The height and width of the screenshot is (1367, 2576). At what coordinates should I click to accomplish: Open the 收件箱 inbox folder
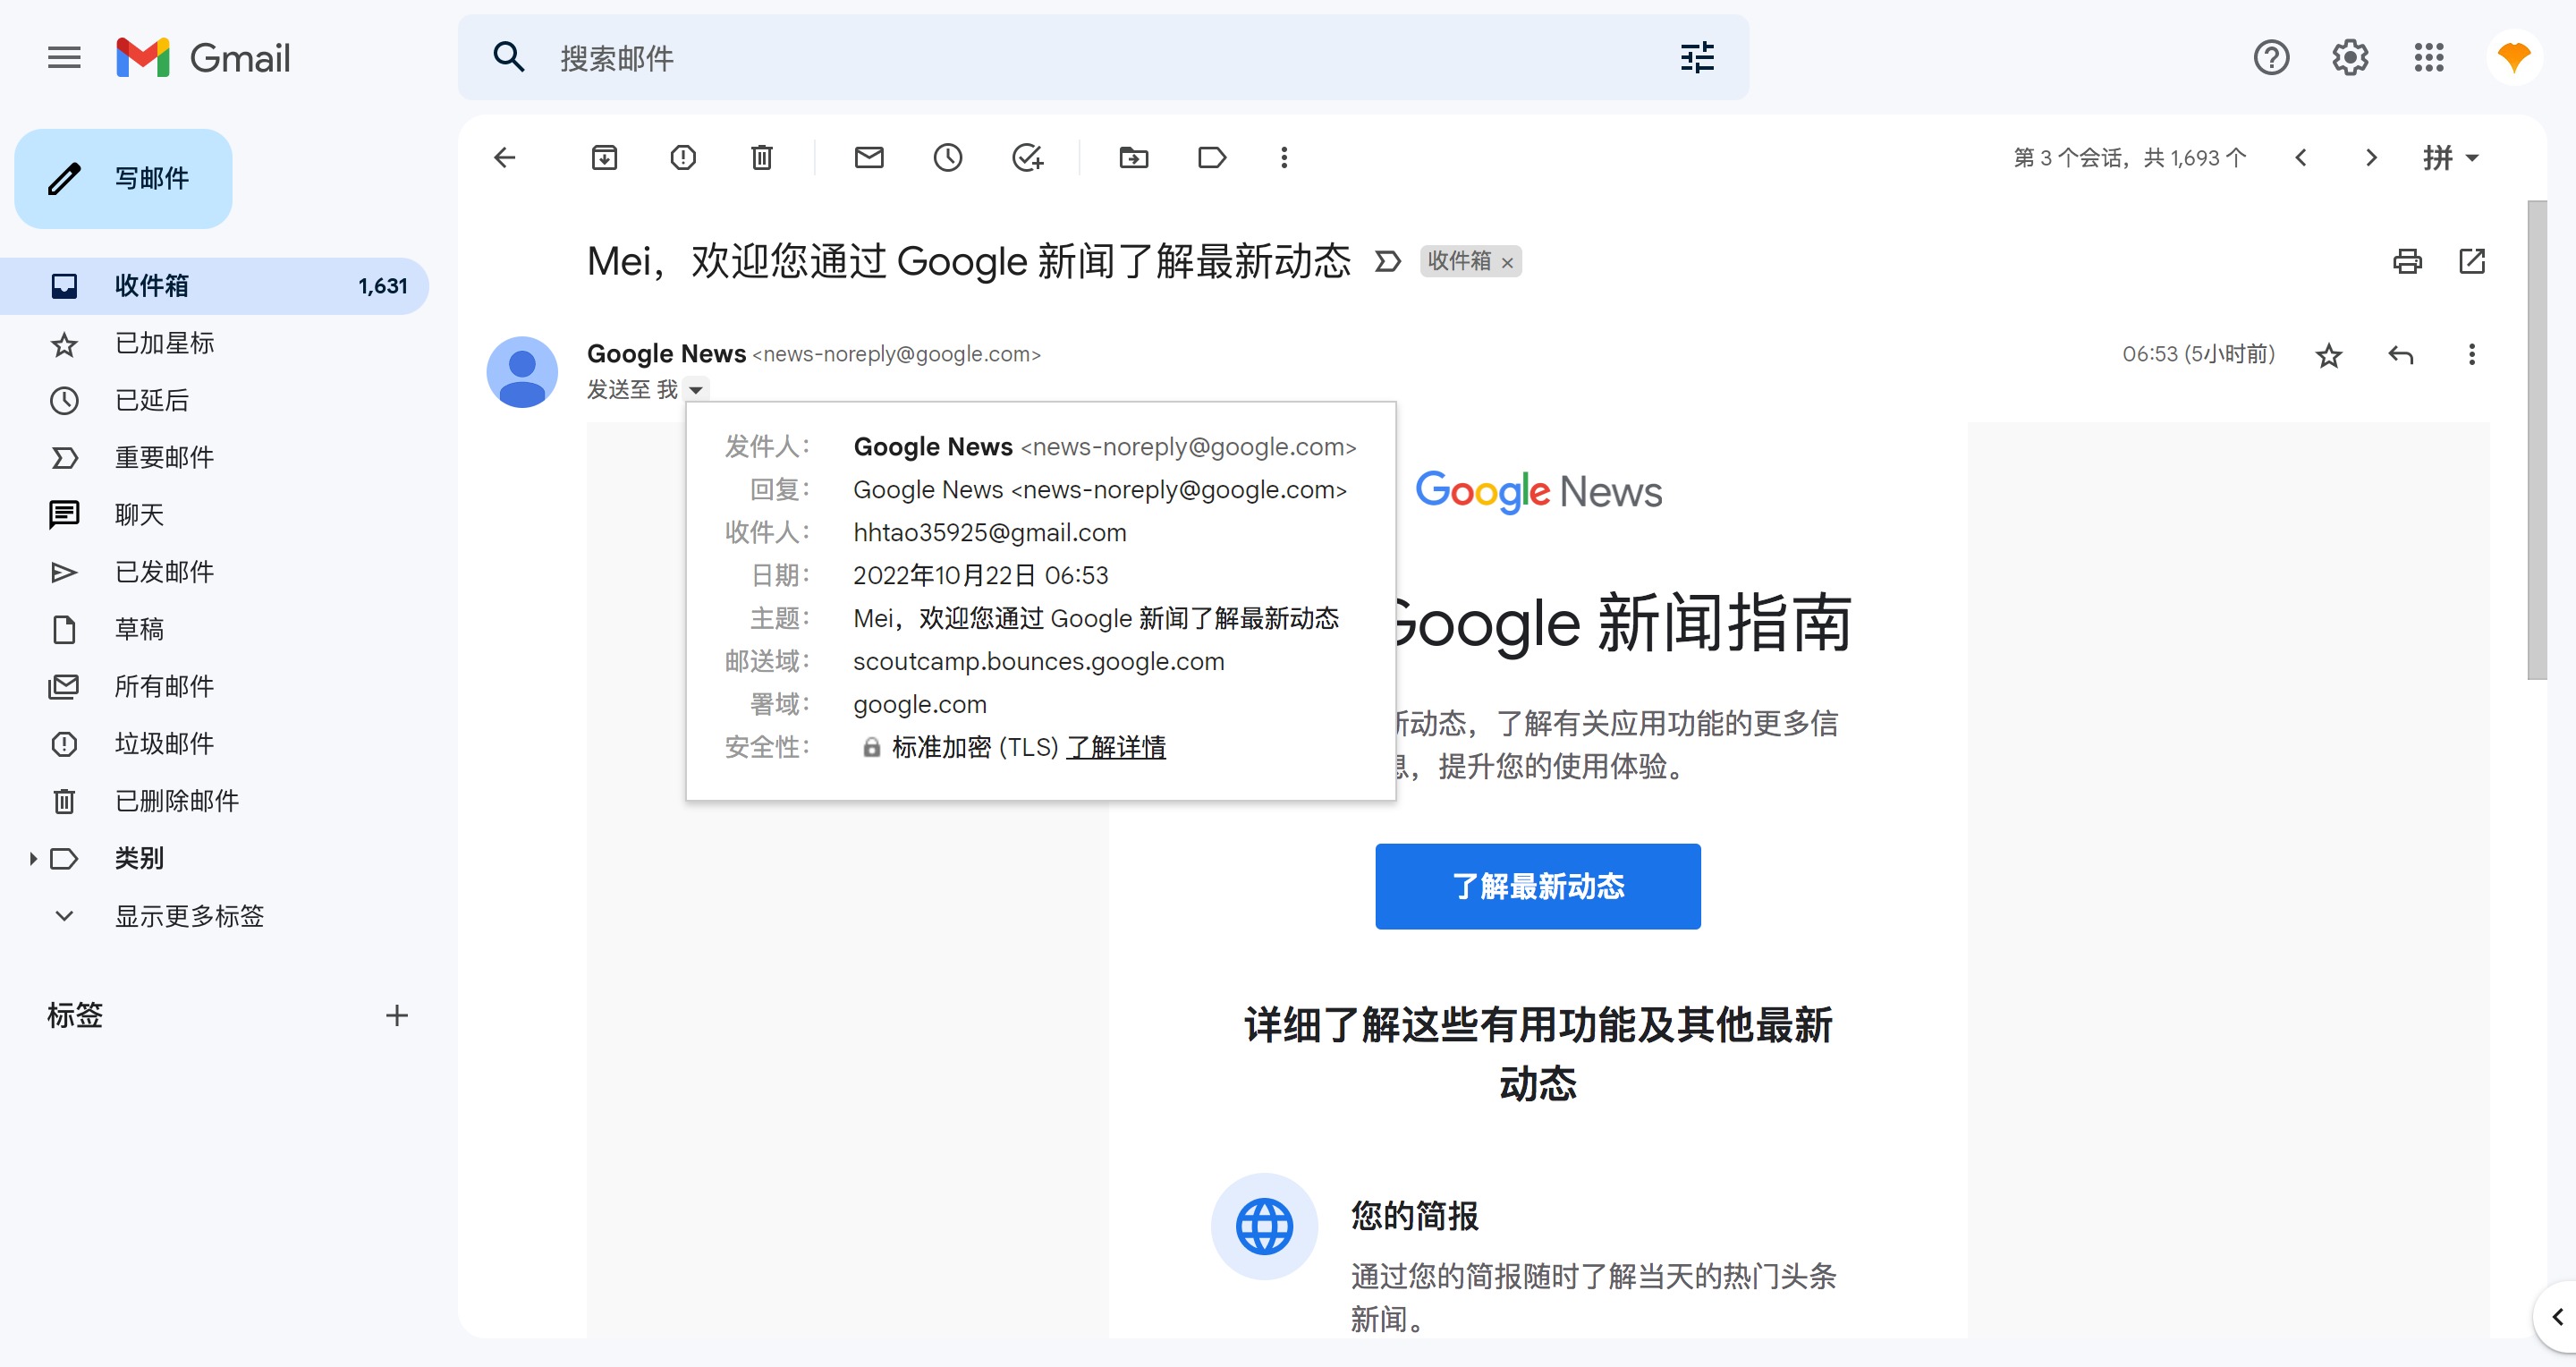click(x=214, y=286)
